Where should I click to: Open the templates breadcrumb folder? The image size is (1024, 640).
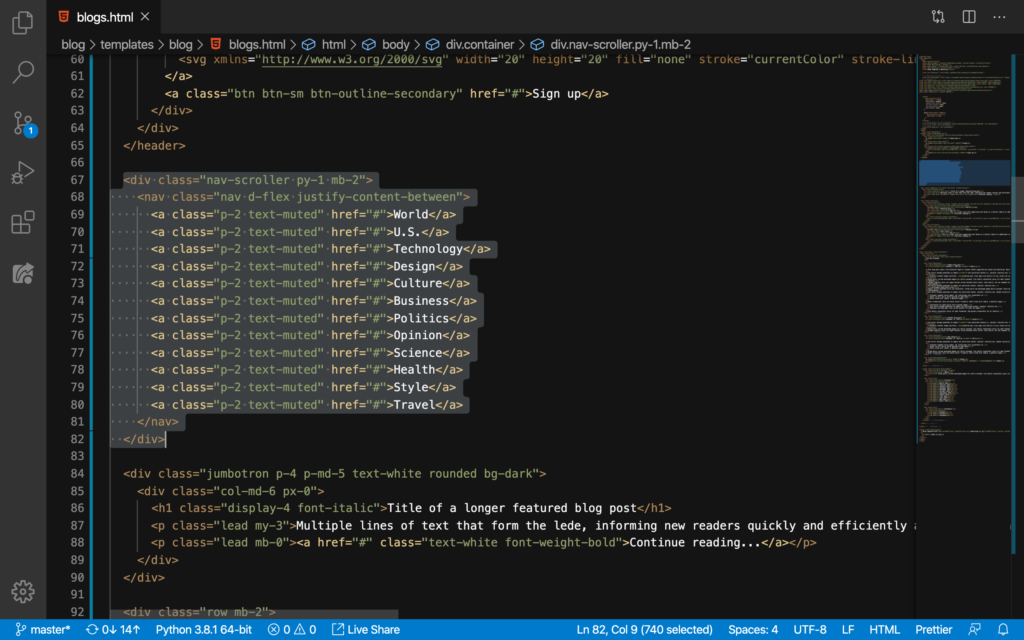coord(127,44)
